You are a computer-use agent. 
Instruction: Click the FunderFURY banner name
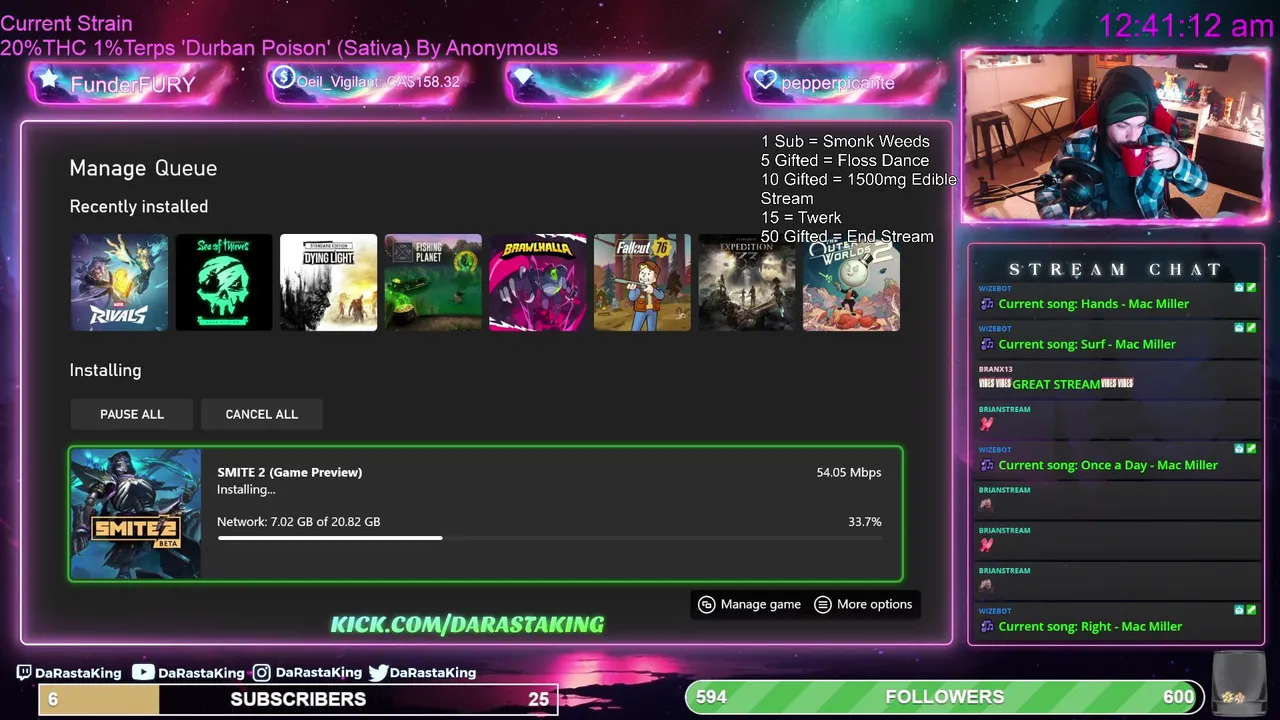coord(133,85)
